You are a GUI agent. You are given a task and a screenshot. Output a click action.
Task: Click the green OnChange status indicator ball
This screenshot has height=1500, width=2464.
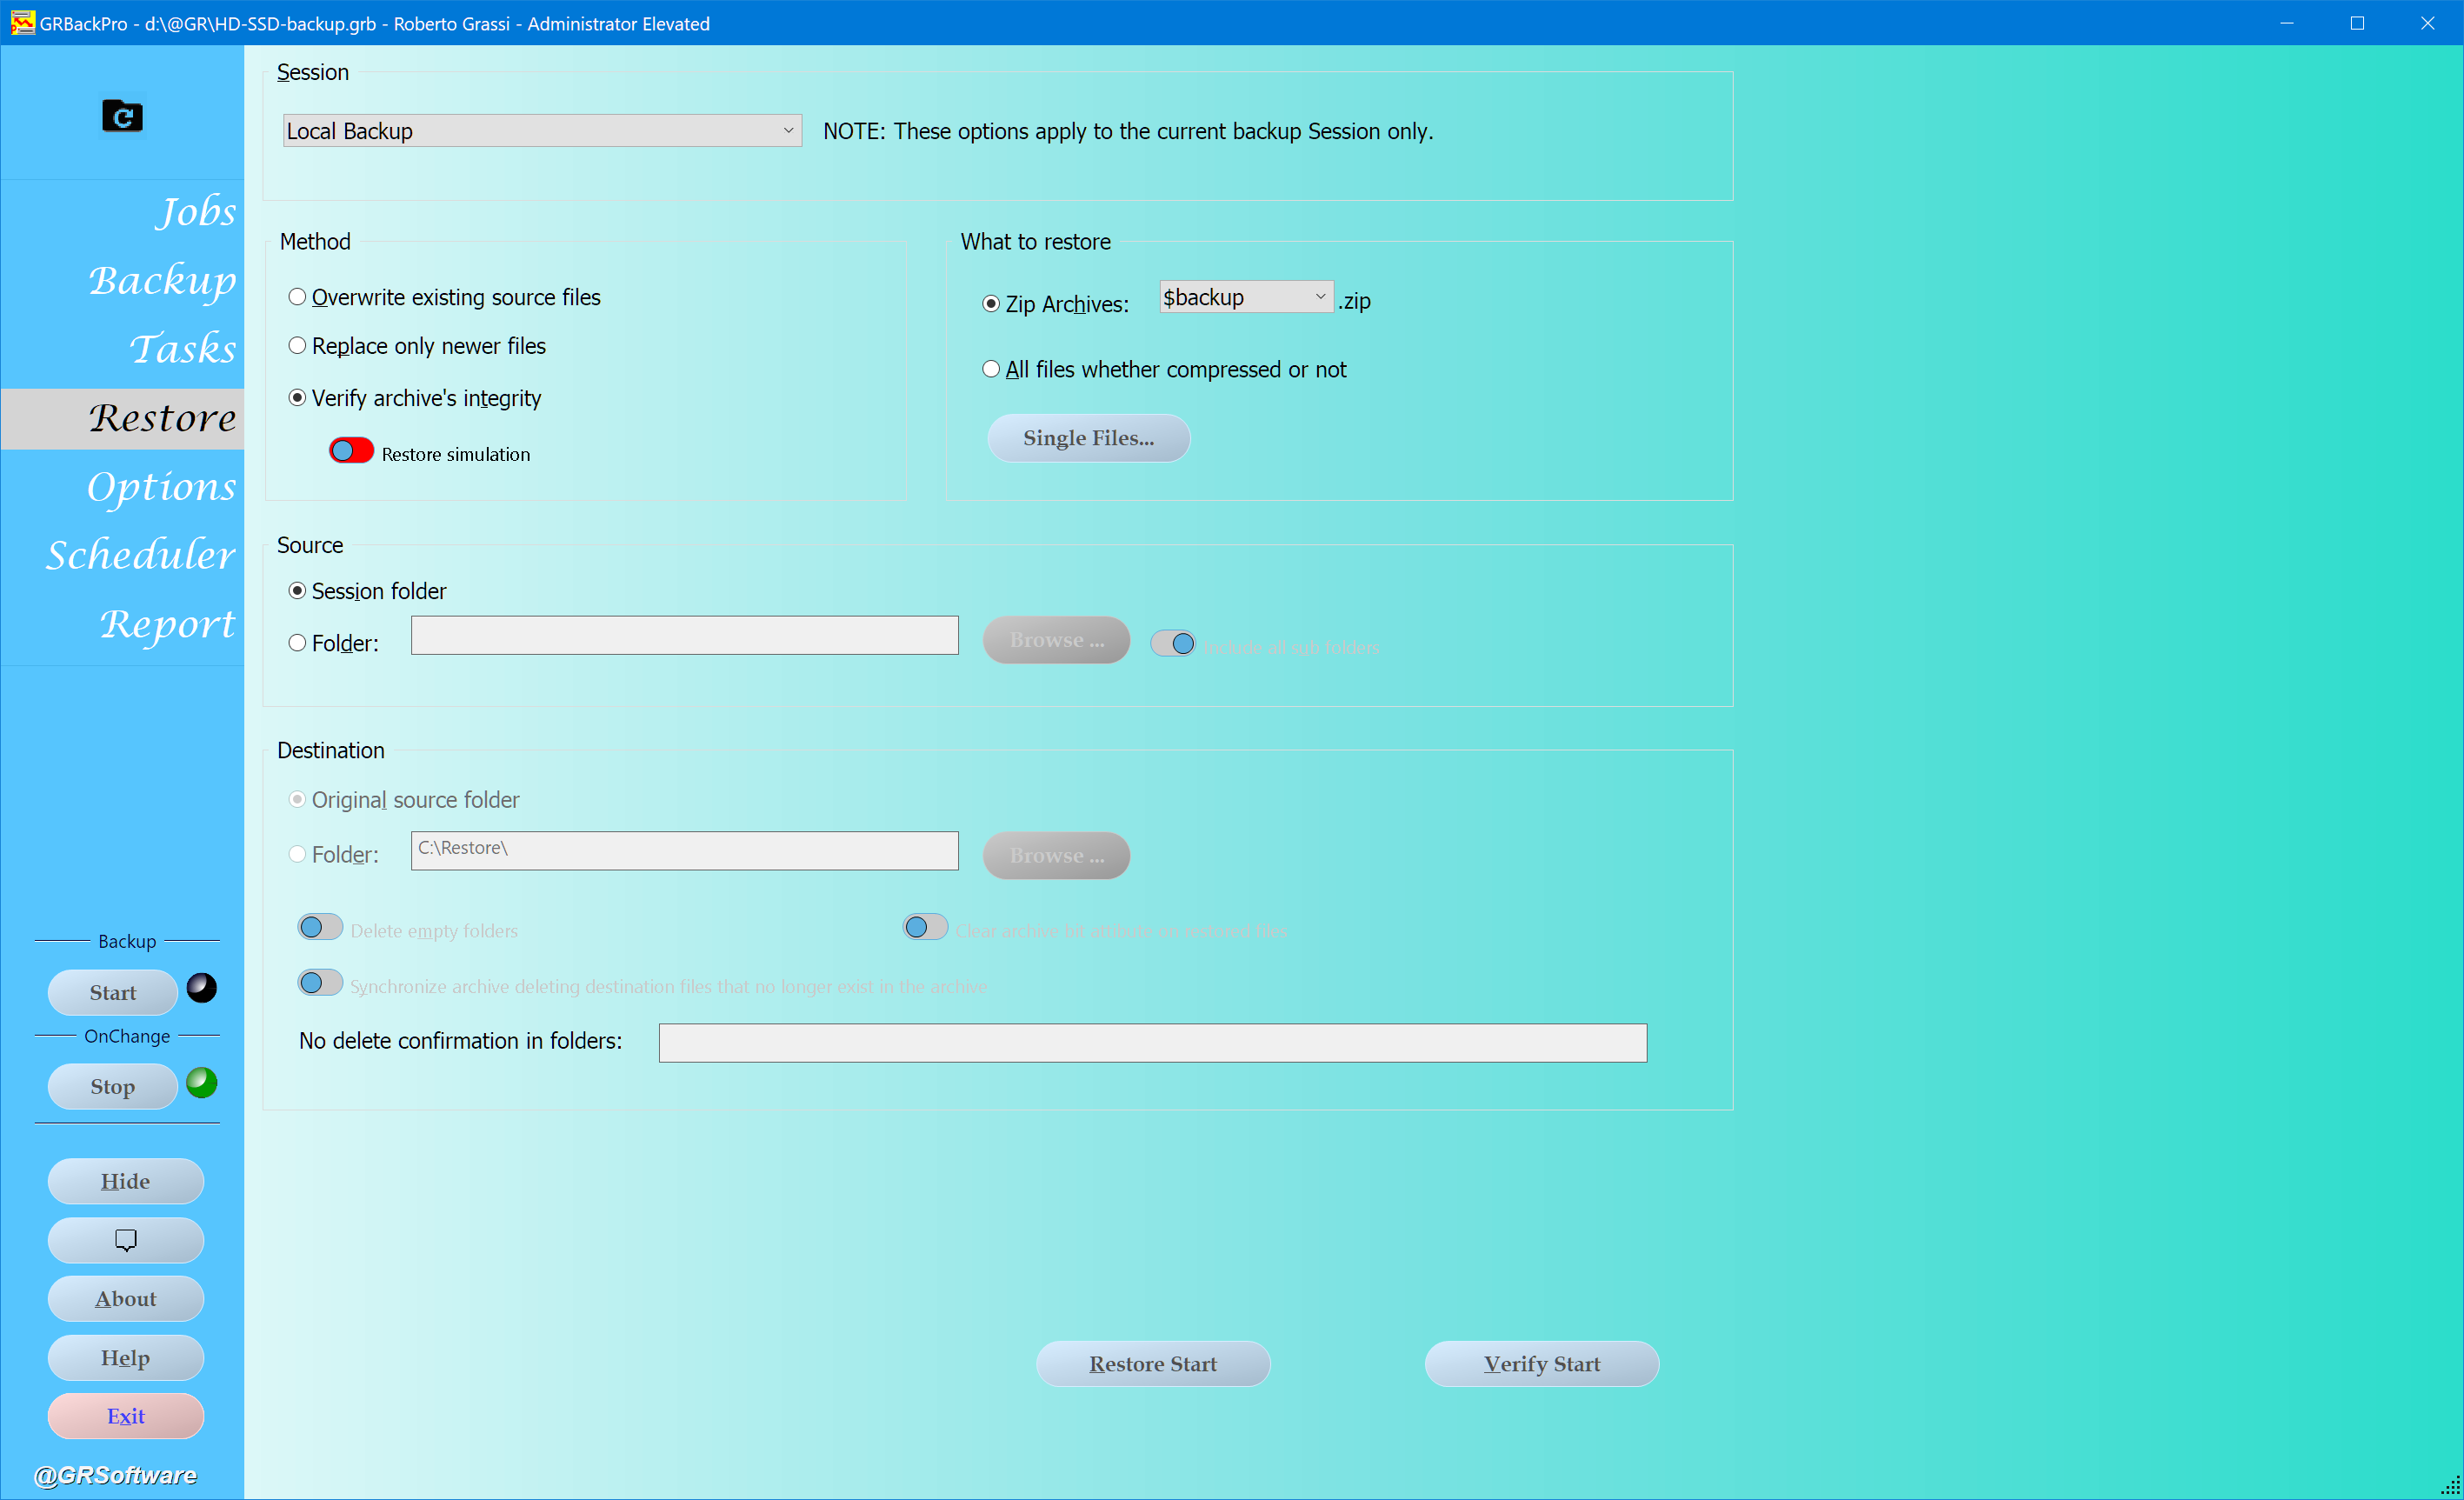point(201,1083)
